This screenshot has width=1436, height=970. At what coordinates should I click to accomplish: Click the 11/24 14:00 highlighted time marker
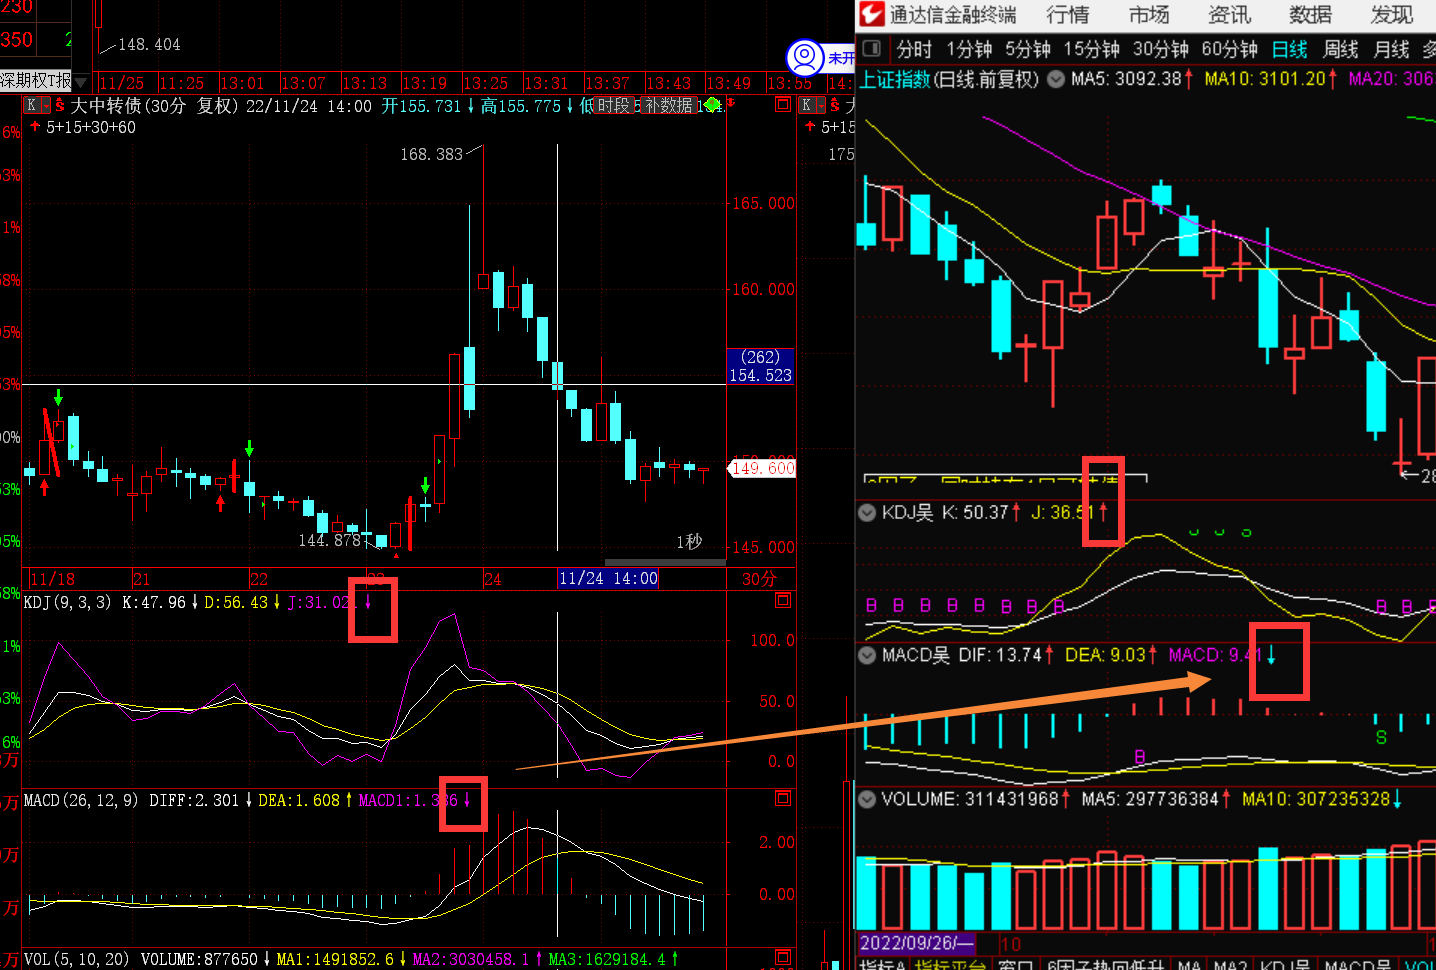click(608, 578)
